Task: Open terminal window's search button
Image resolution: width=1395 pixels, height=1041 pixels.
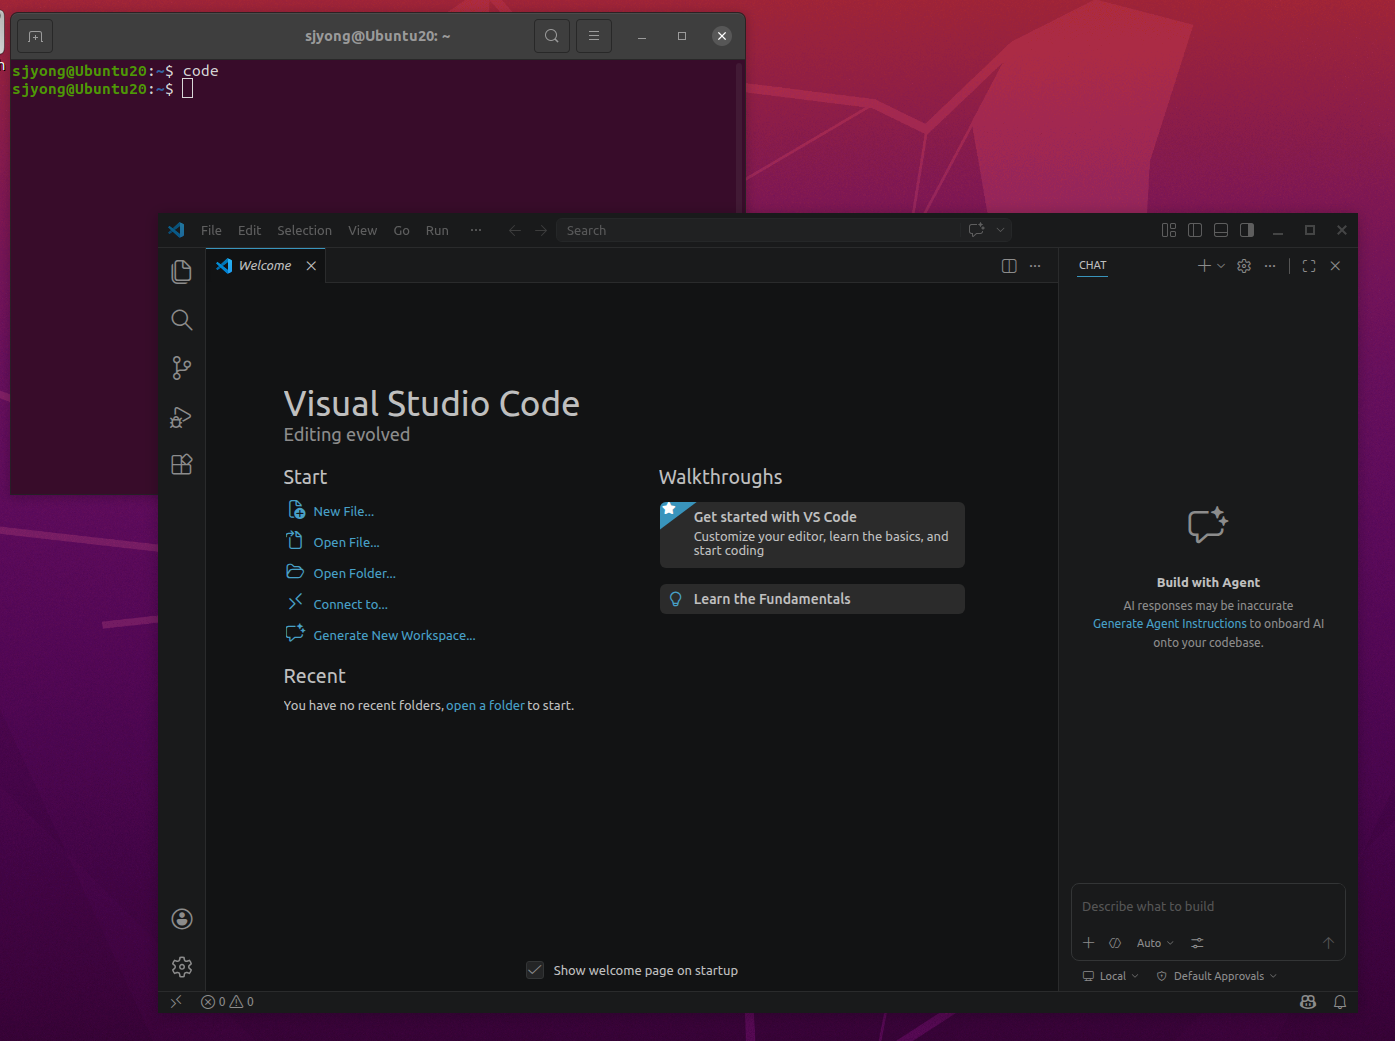Action: click(x=552, y=36)
